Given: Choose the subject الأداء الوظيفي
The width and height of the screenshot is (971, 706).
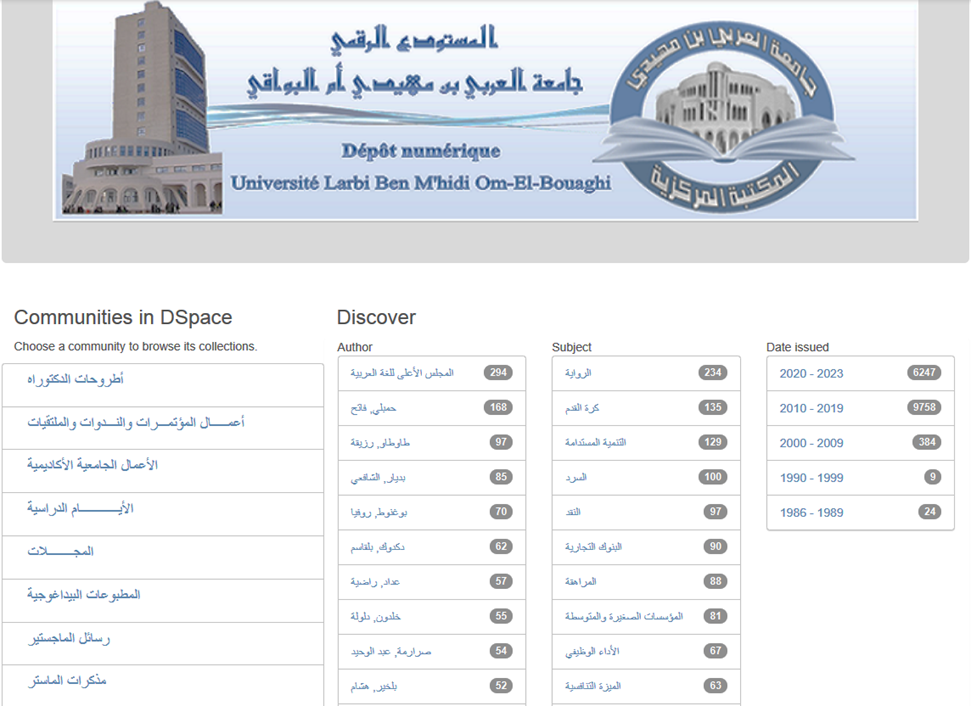Looking at the screenshot, I should (x=591, y=652).
